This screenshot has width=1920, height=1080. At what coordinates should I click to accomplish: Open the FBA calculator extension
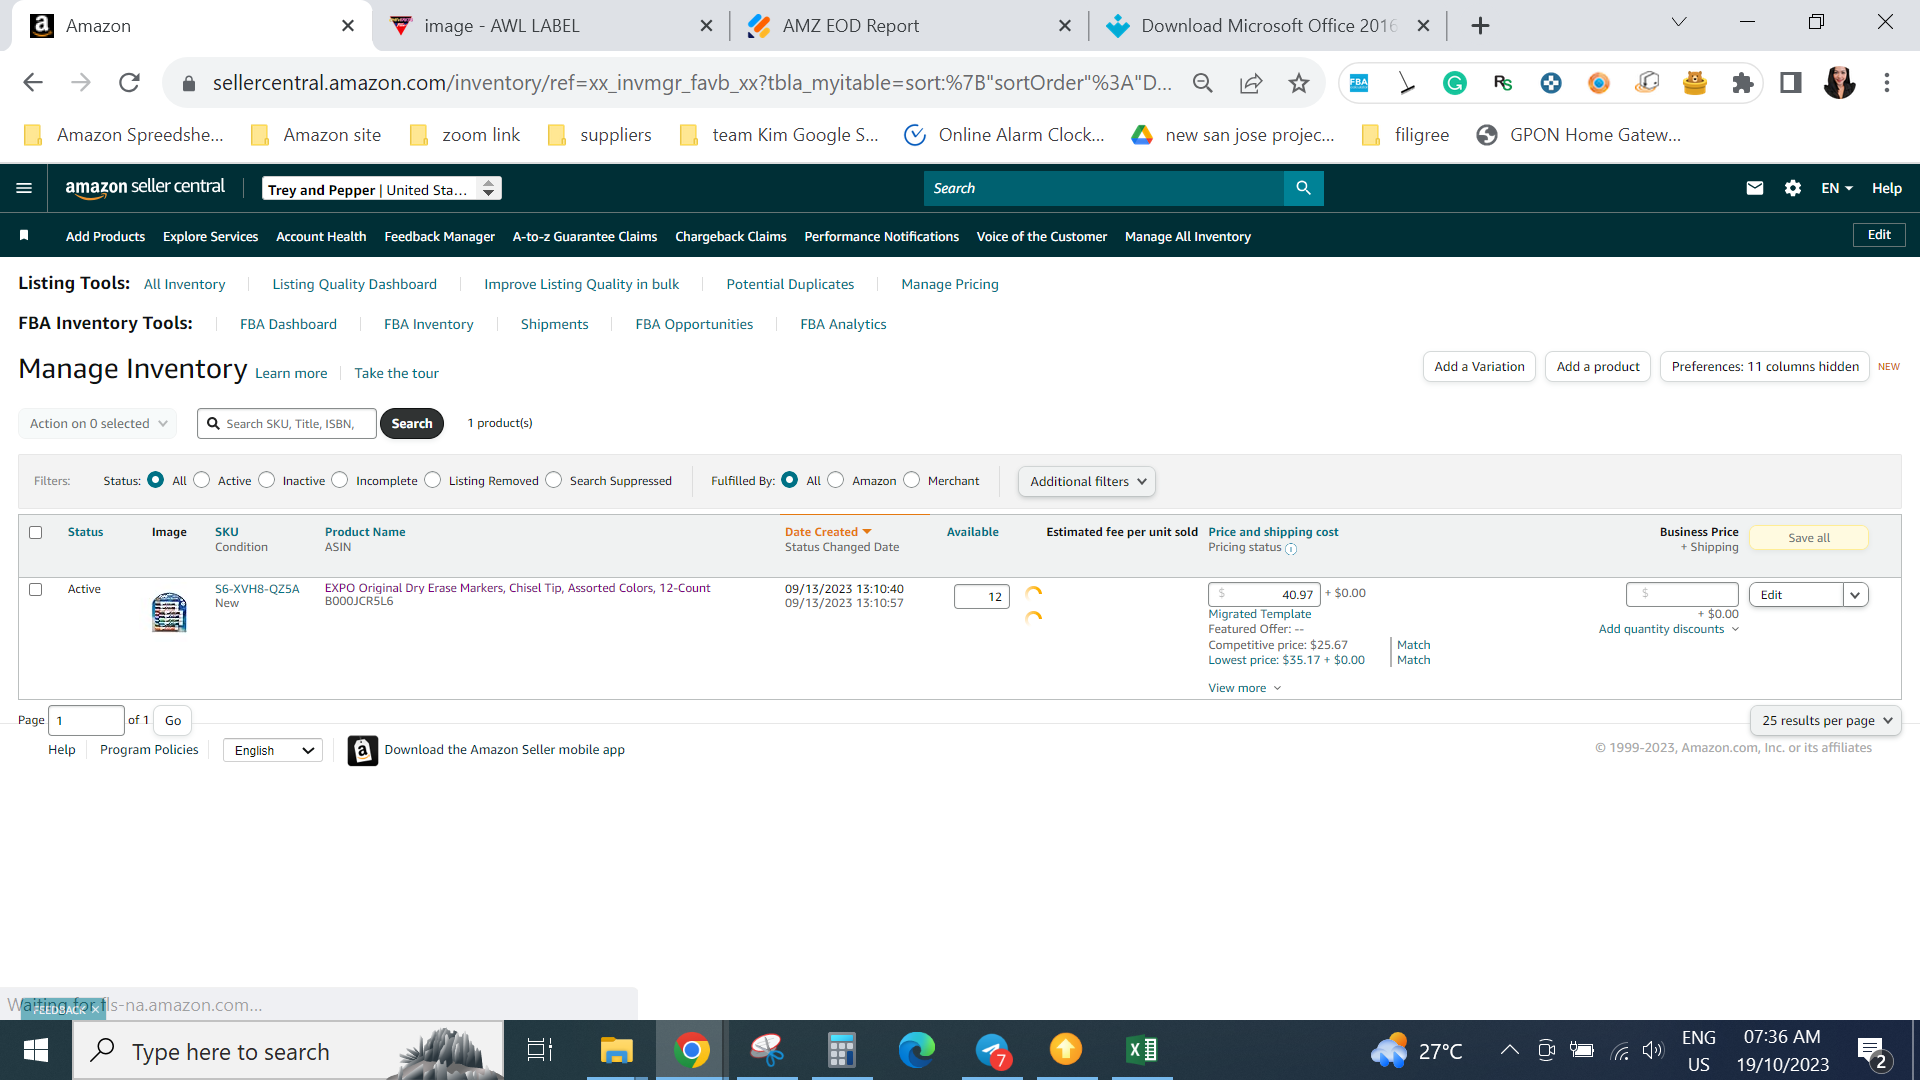point(1359,83)
